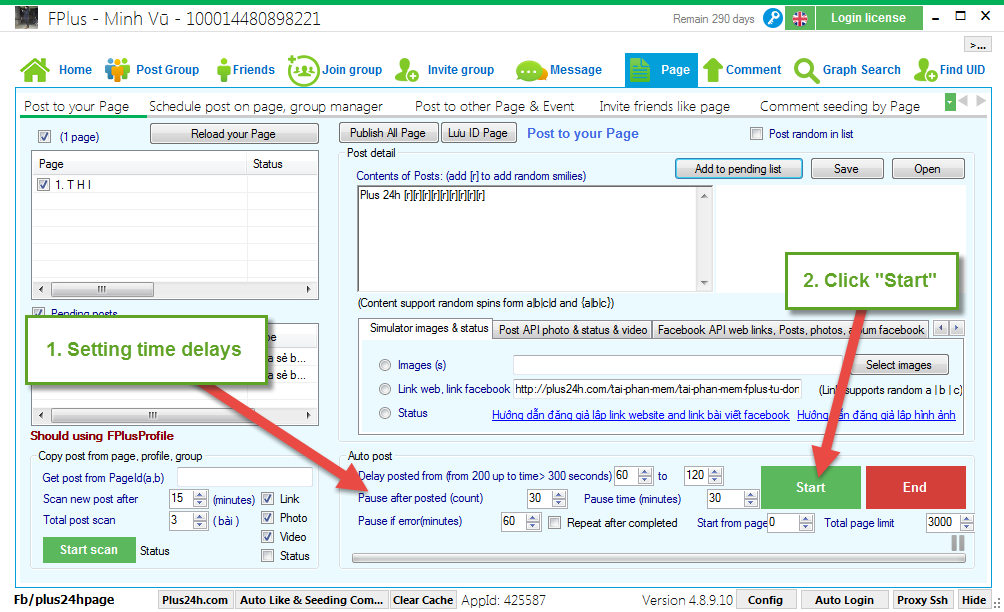Open Invite group person-plus icon
The height and width of the screenshot is (612, 1004).
[x=407, y=70]
